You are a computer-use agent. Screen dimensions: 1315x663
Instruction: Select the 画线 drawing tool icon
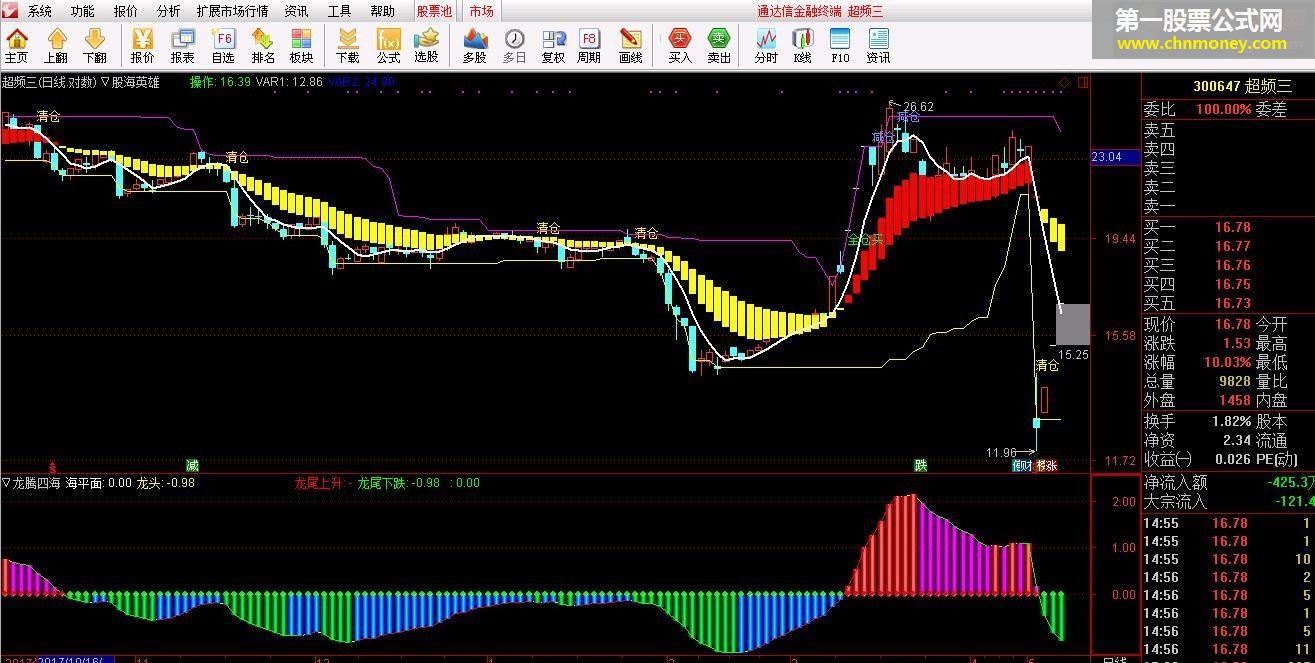point(630,46)
